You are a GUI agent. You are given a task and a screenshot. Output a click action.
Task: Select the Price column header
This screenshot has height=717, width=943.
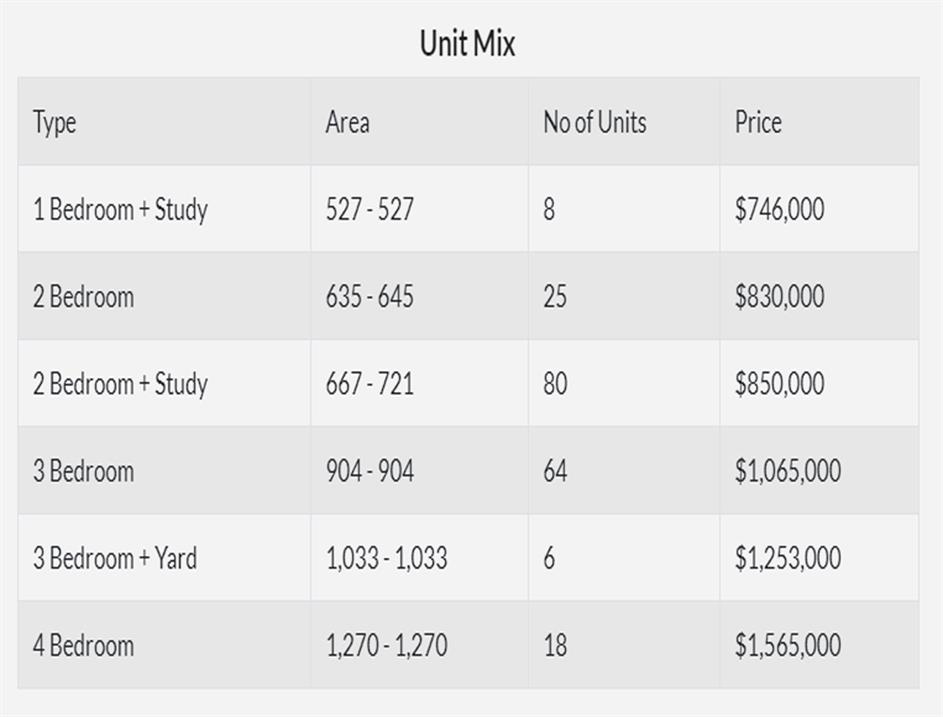758,122
